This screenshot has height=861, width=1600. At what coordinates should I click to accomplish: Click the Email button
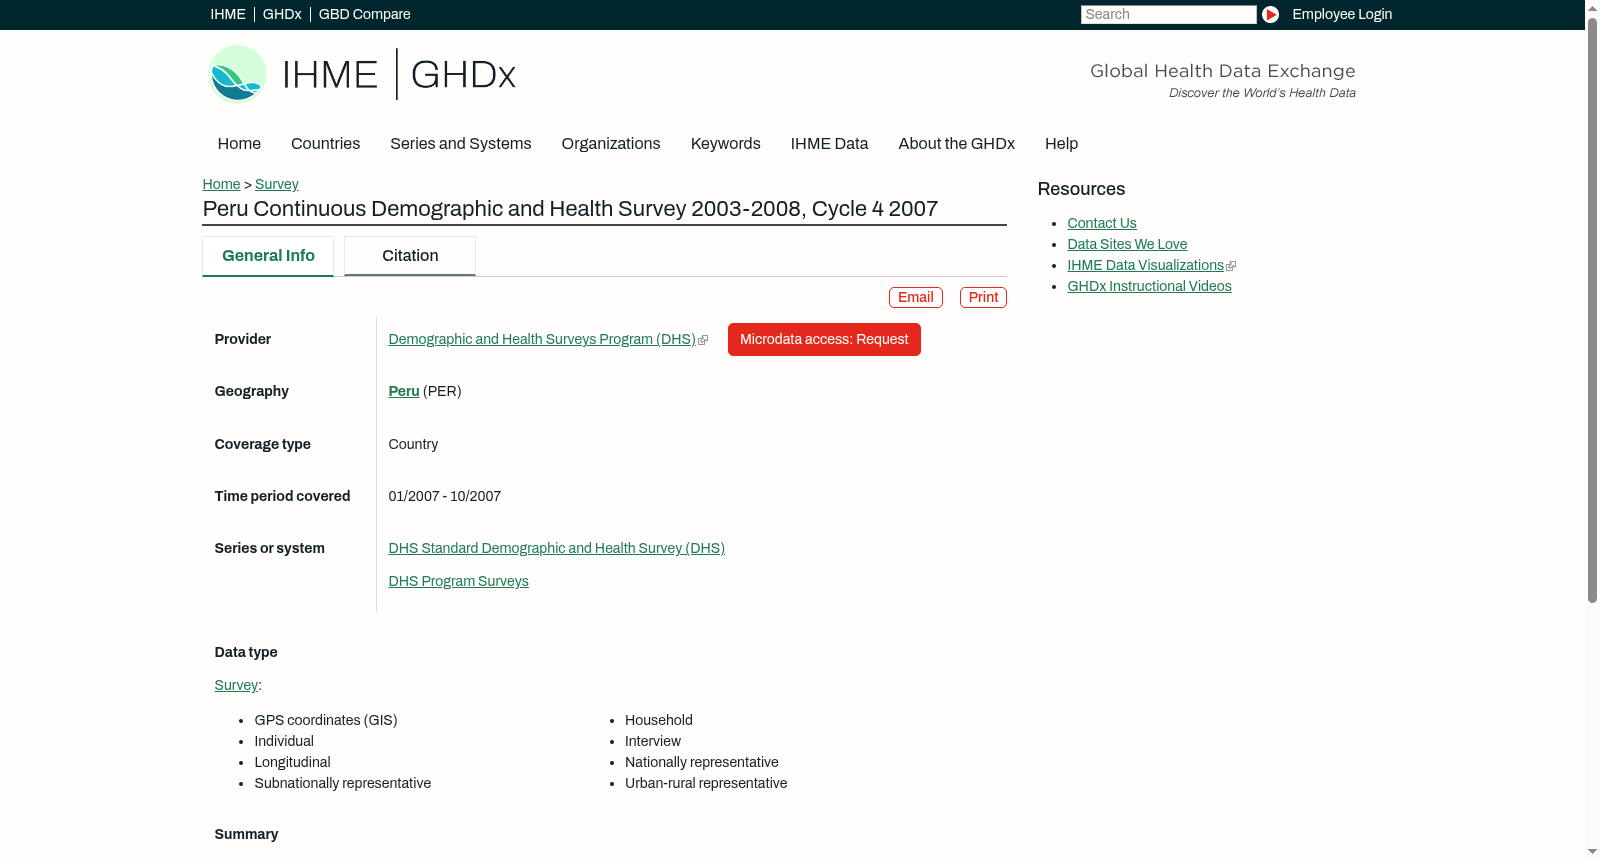coord(916,297)
